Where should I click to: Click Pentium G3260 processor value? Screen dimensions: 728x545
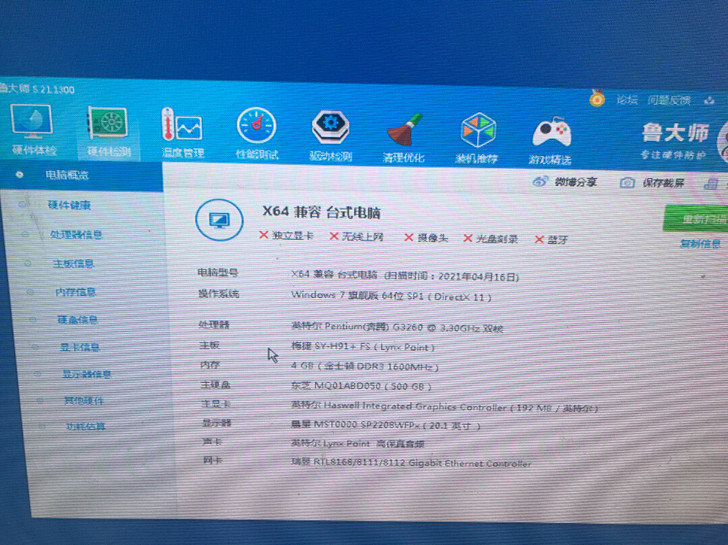click(x=397, y=327)
